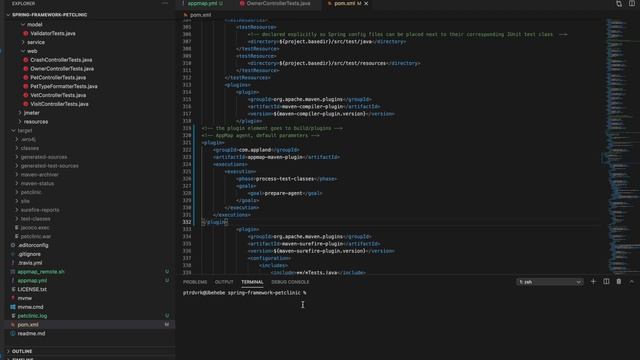Open the .gitignore file
Image resolution: width=640 pixels, height=360 pixels.
[x=29, y=254]
